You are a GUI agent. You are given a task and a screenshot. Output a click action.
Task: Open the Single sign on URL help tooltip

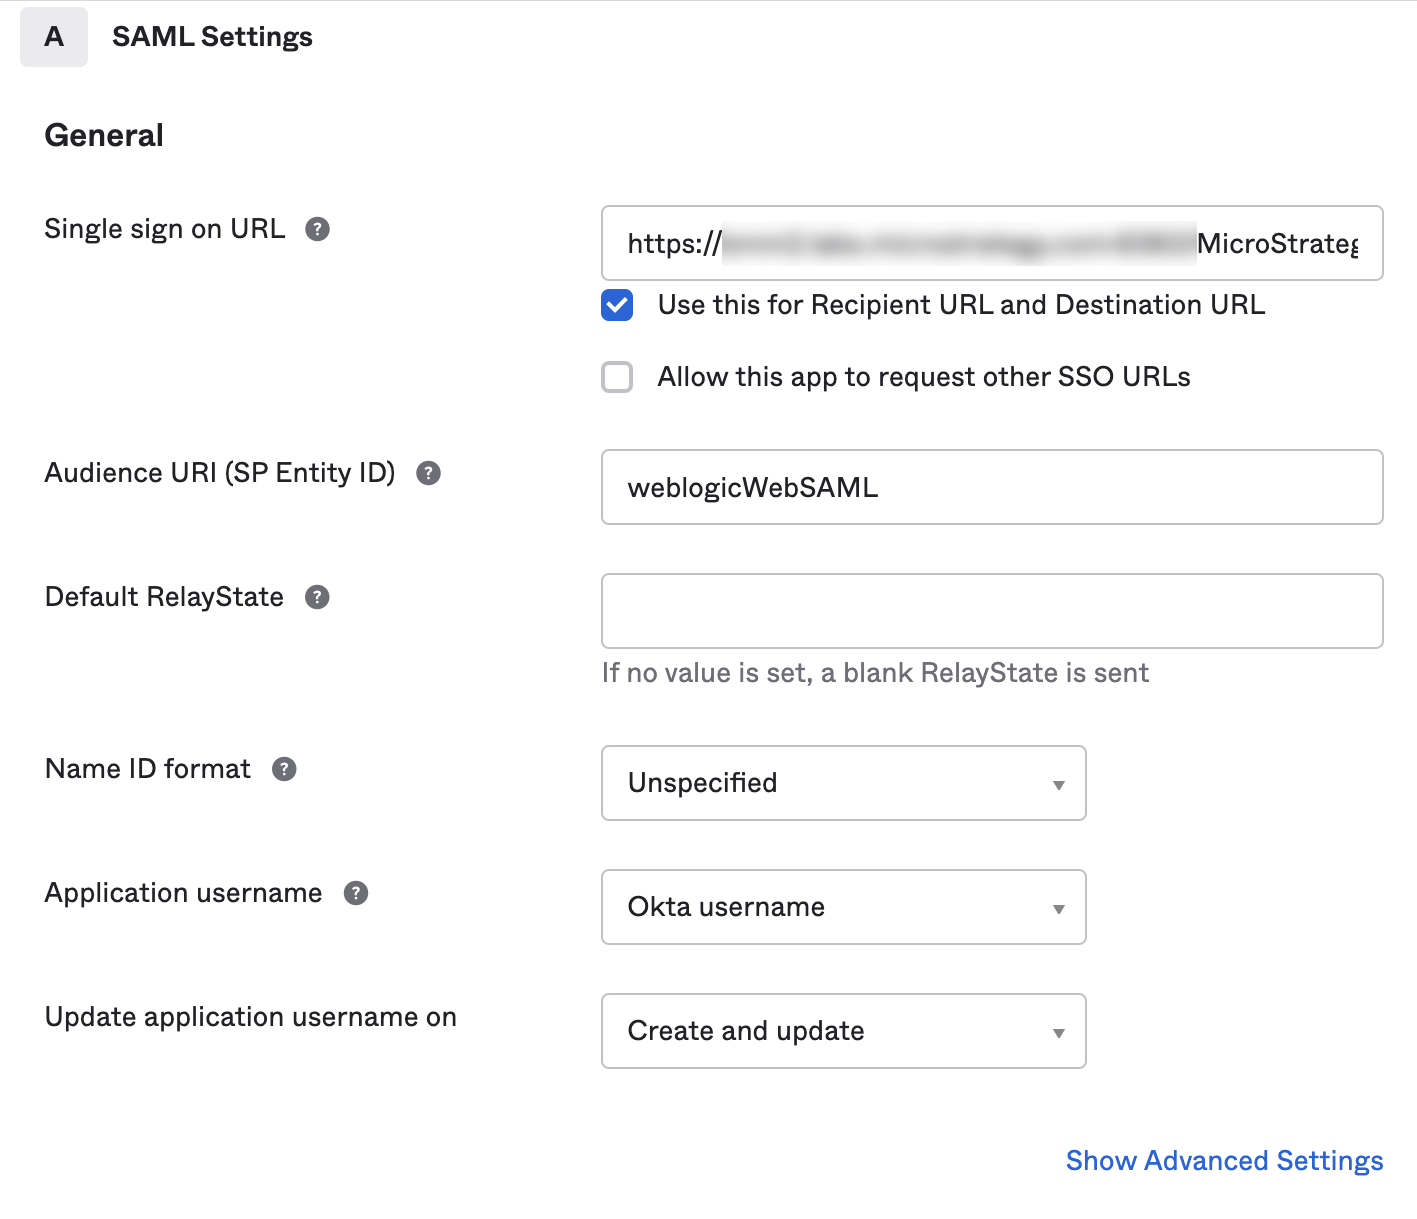tap(317, 229)
